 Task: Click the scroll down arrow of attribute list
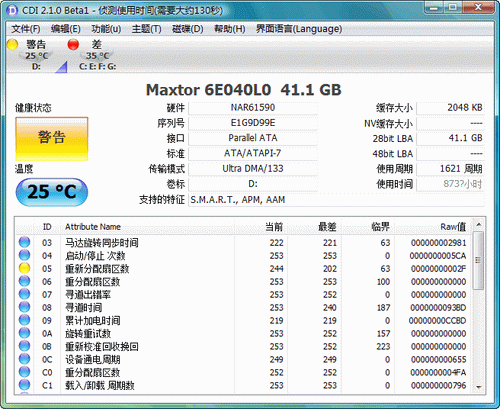click(x=479, y=387)
